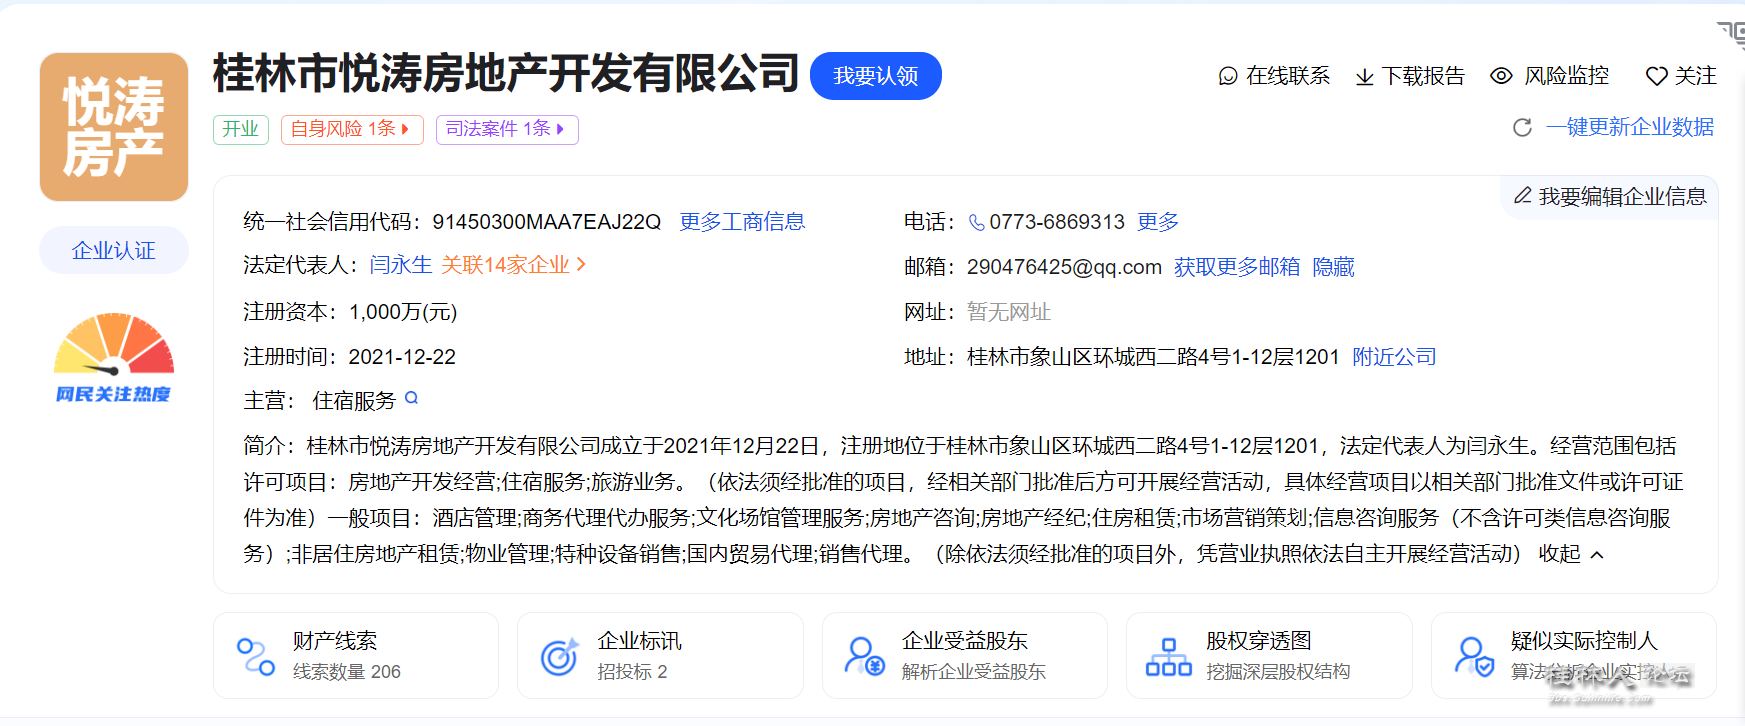This screenshot has height=726, width=1745.
Task: Click the risk monitoring eye icon
Action: coord(1501,76)
